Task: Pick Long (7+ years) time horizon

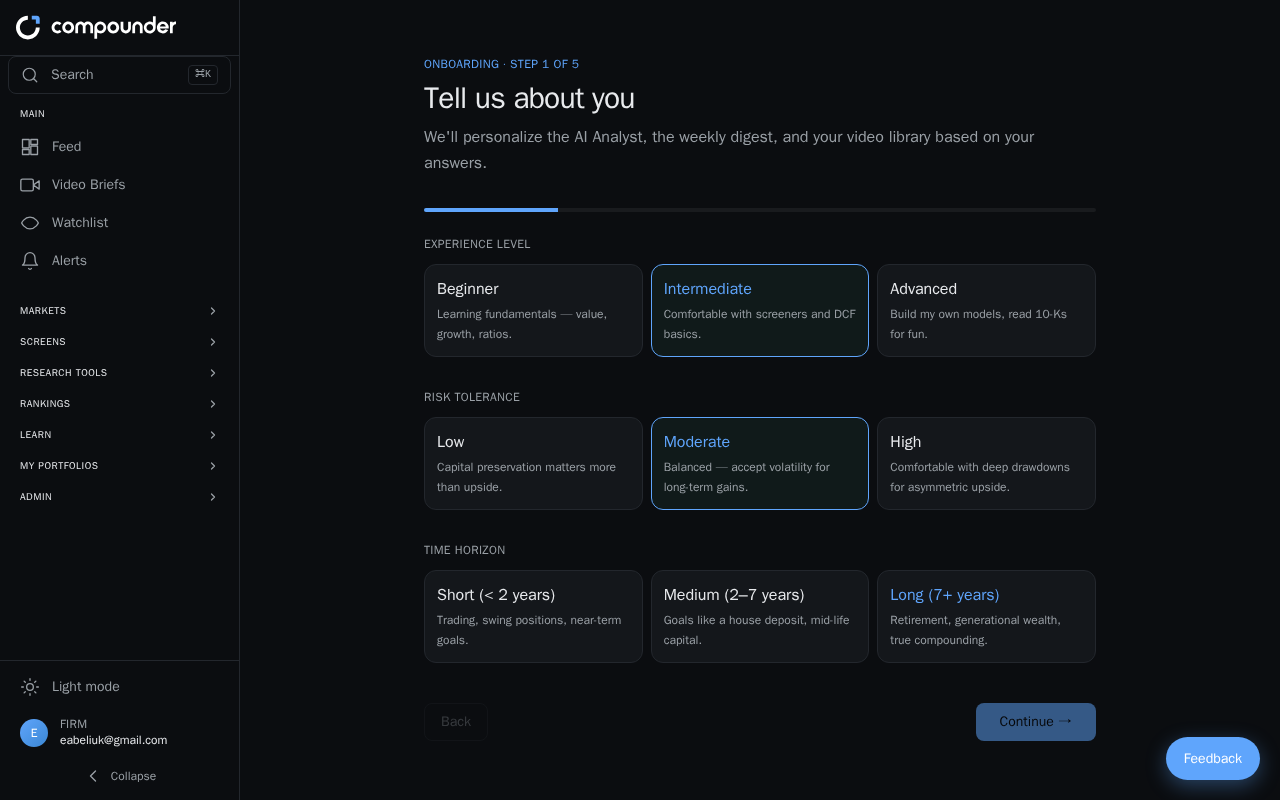Action: click(986, 616)
